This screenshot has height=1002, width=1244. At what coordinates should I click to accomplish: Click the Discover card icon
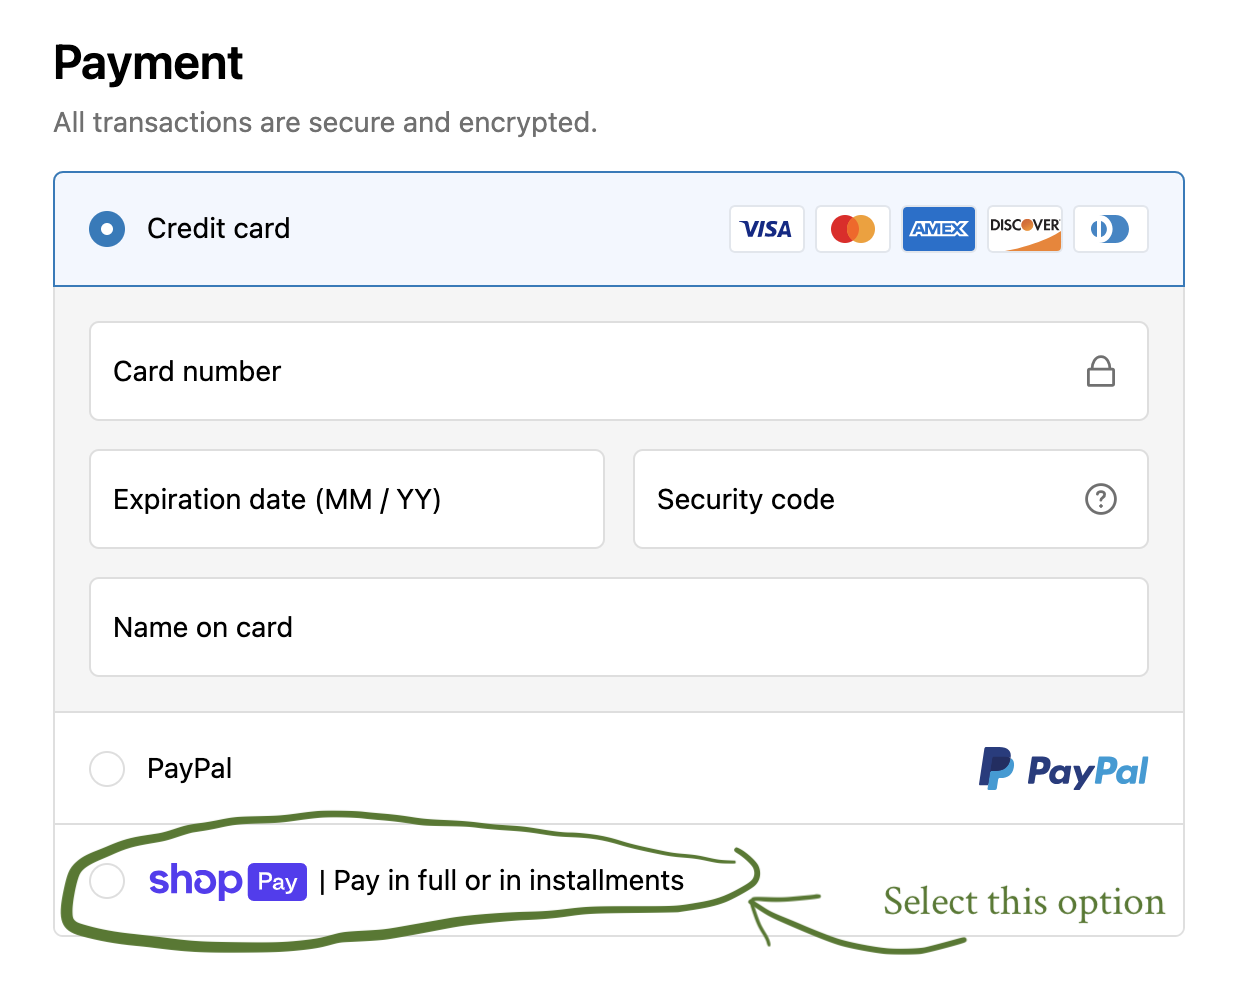[x=1024, y=229]
